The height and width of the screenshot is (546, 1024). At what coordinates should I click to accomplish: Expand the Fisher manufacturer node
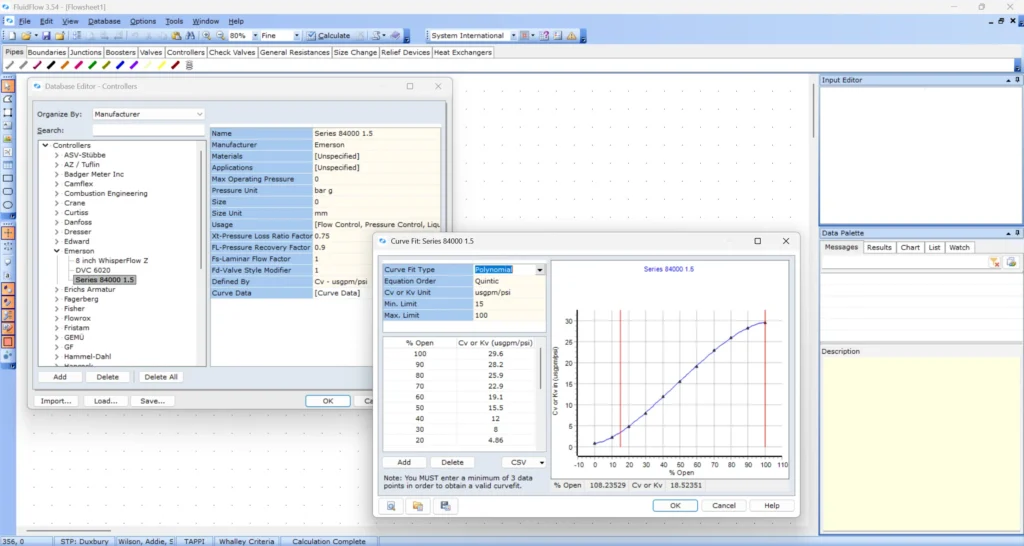(57, 308)
